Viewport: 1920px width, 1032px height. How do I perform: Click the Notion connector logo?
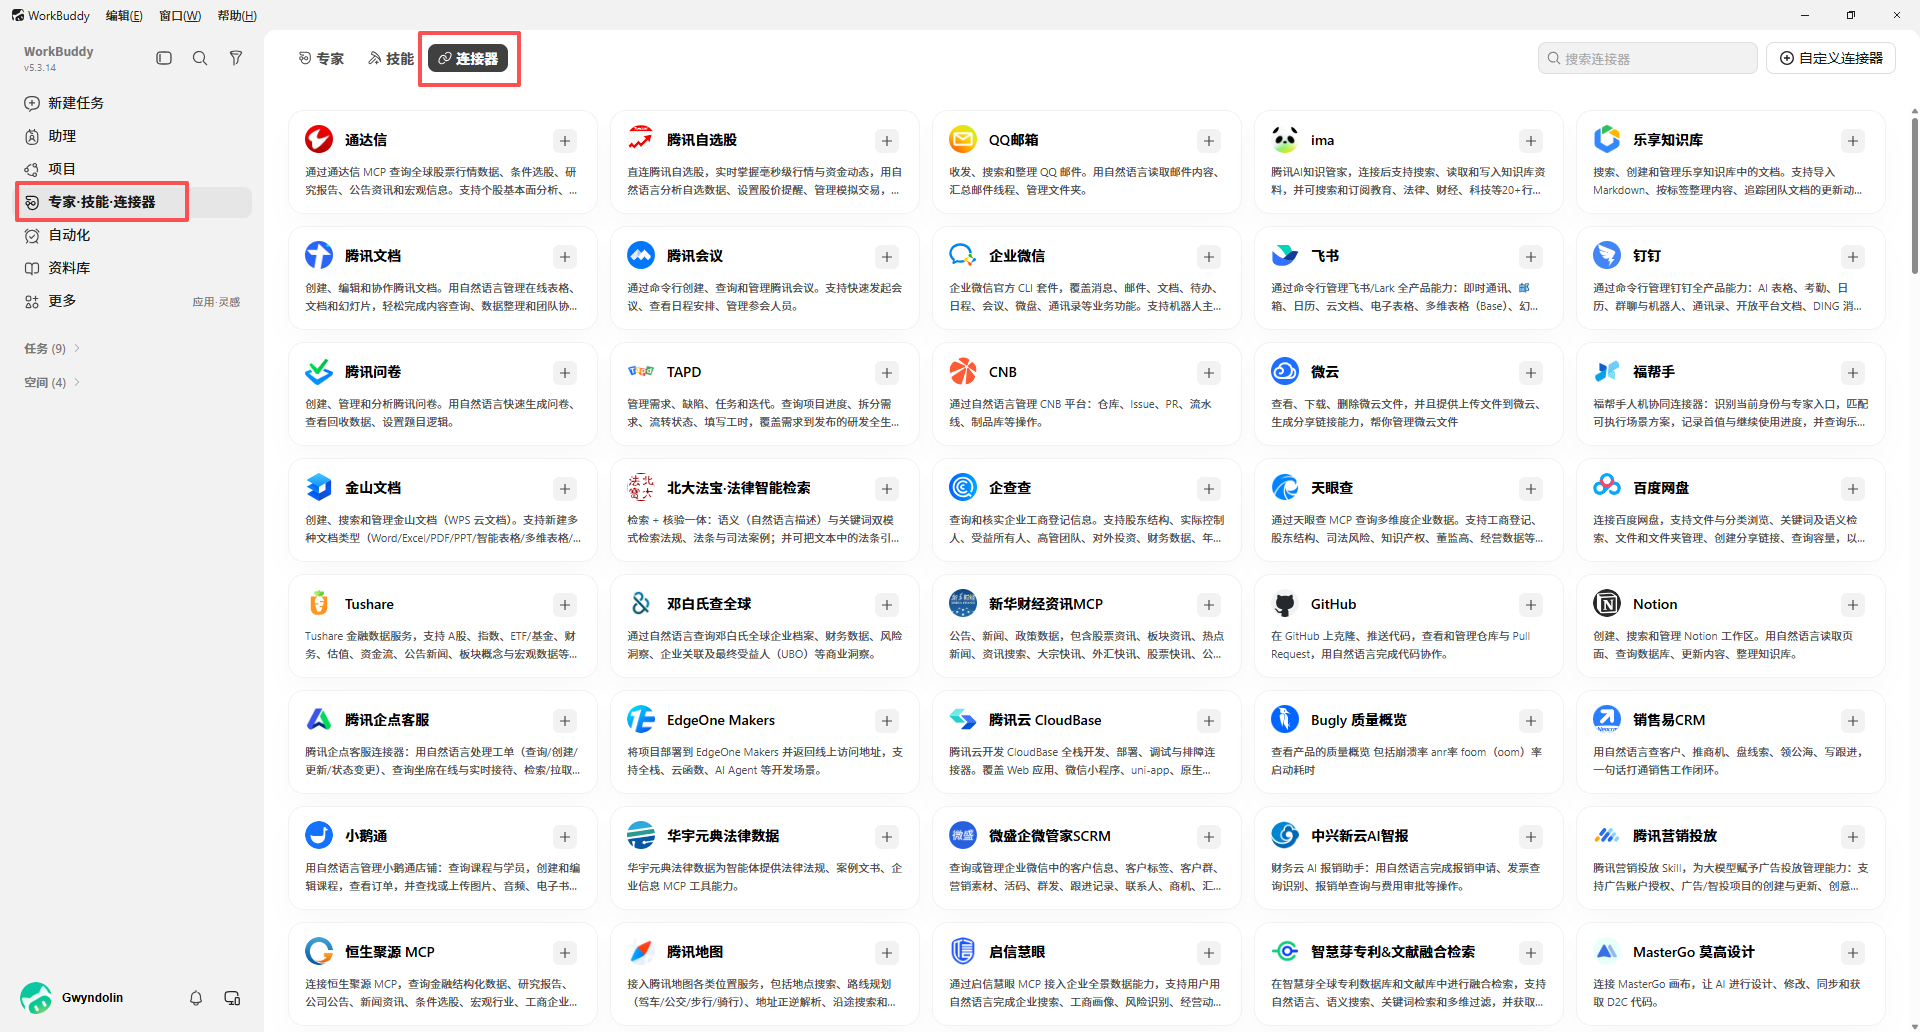click(1607, 603)
